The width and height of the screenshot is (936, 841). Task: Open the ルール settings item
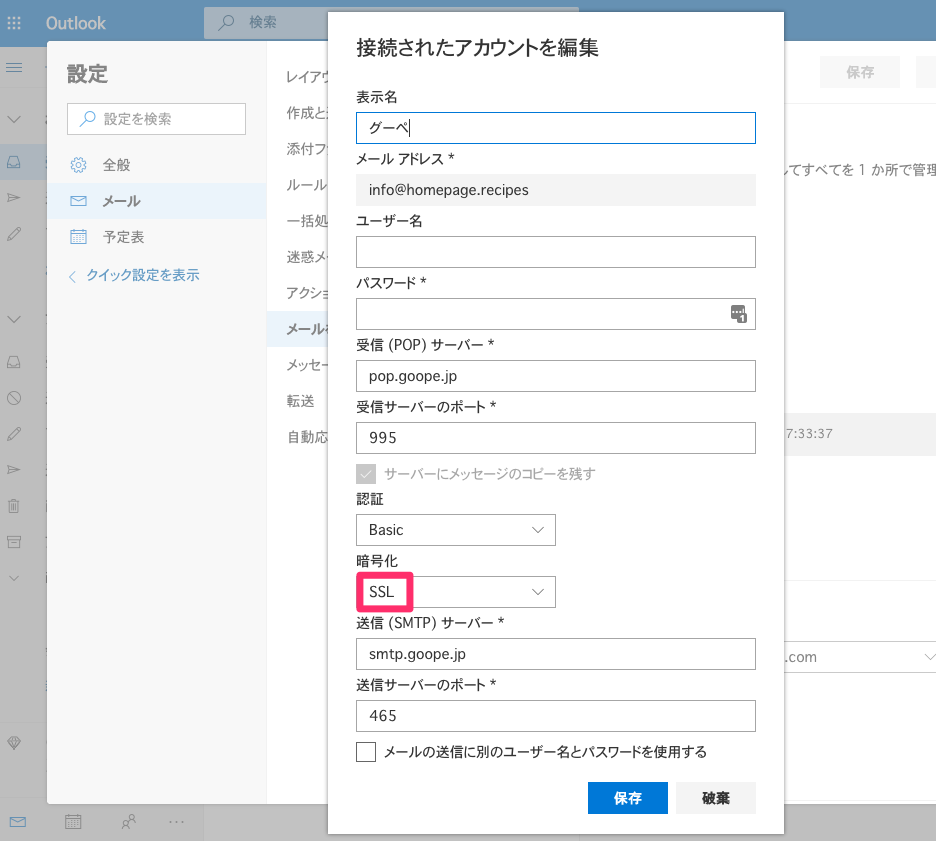pyautogui.click(x=307, y=185)
